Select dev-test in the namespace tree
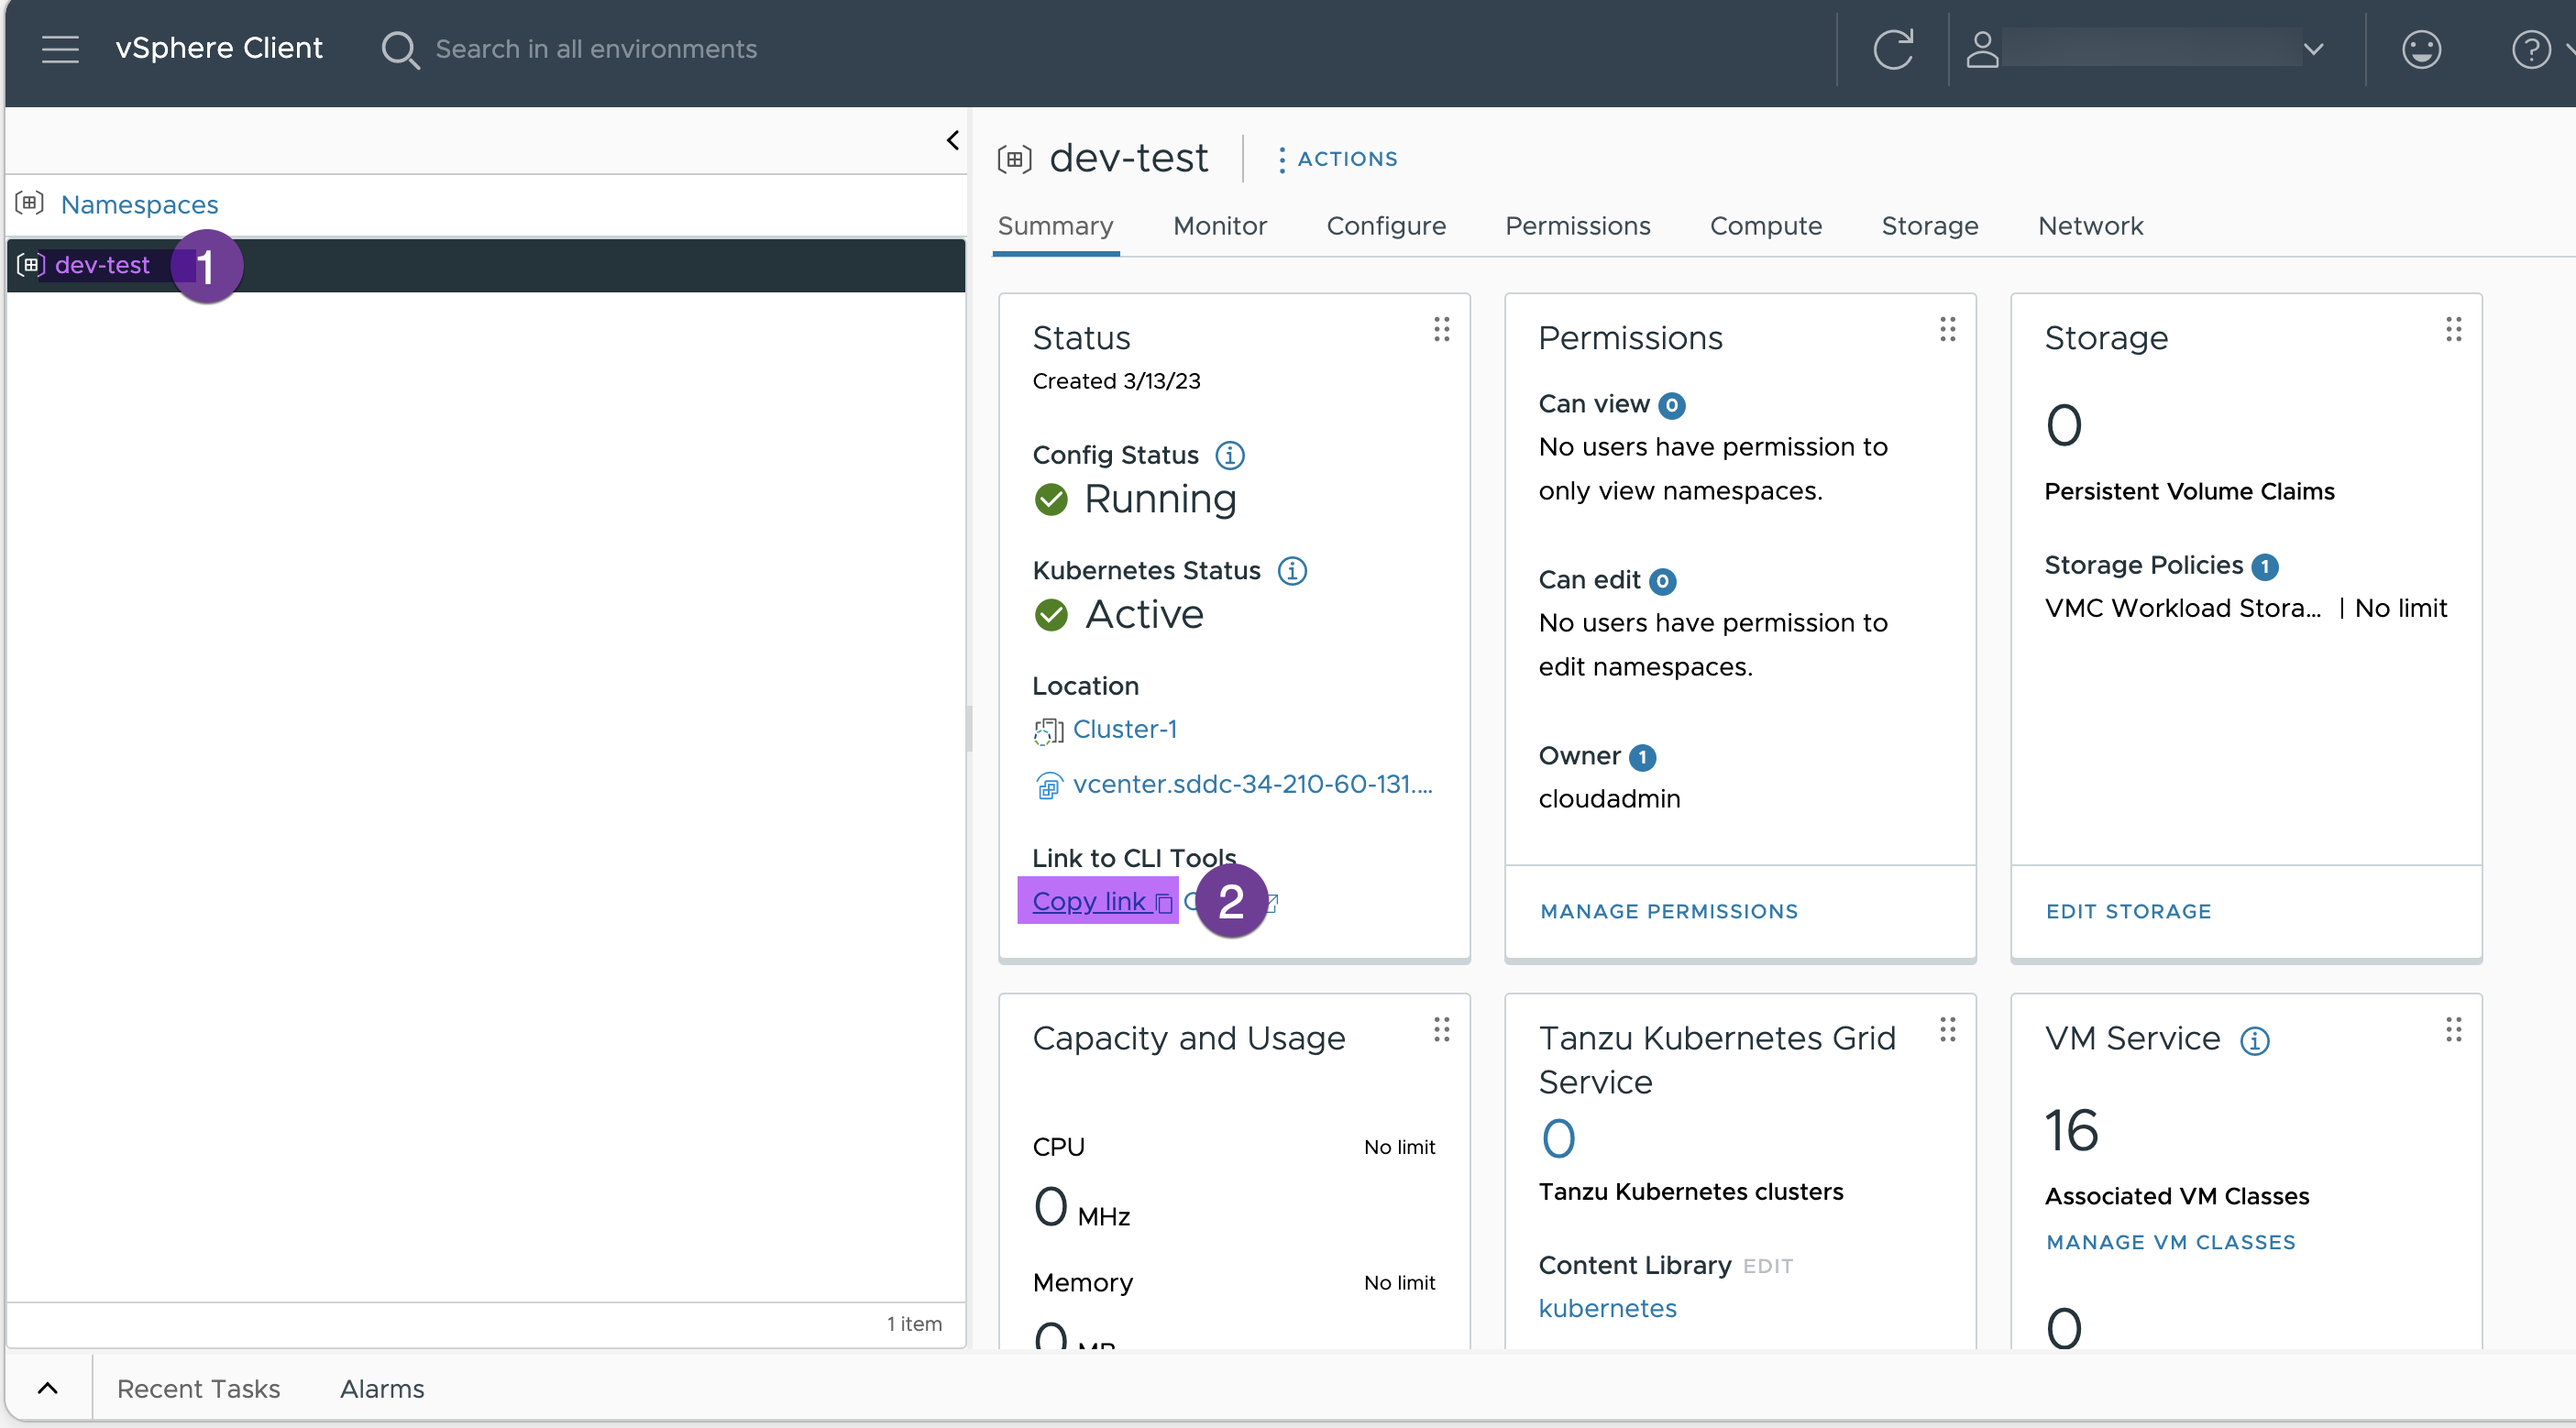The width and height of the screenshot is (2576, 1428). click(102, 265)
